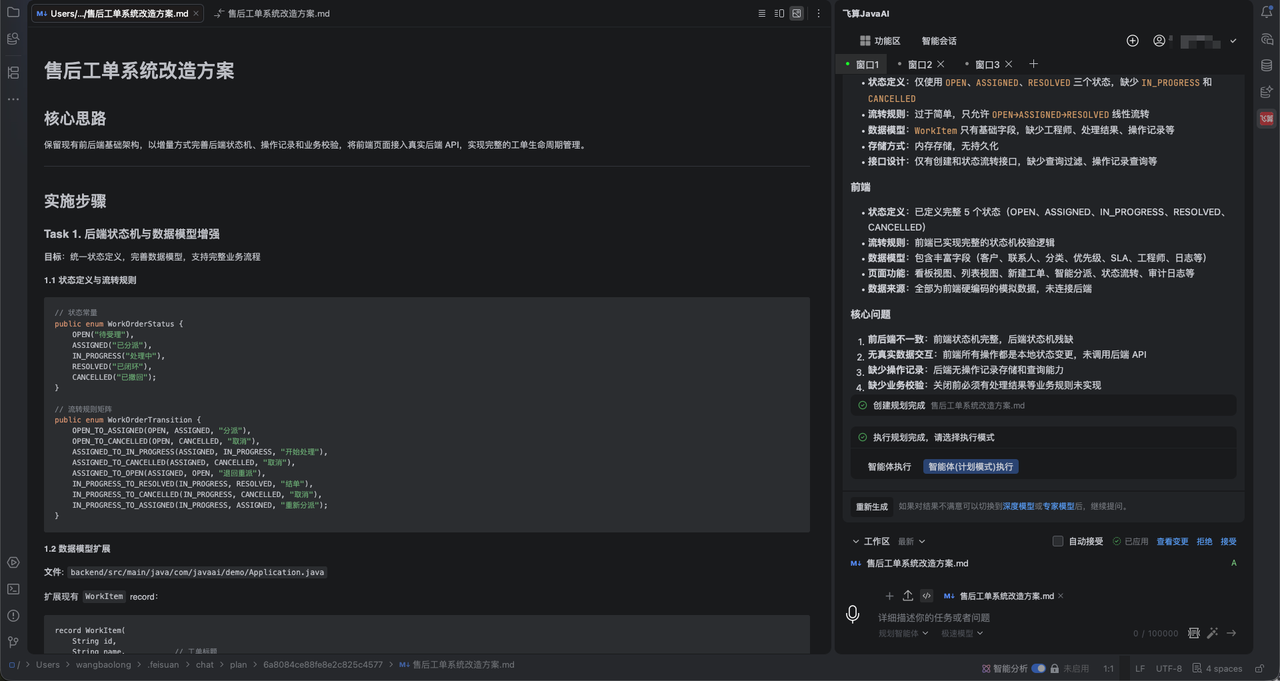This screenshot has width=1280, height=681.
Task: Open the LF line separator selector
Action: pyautogui.click(x=1140, y=668)
